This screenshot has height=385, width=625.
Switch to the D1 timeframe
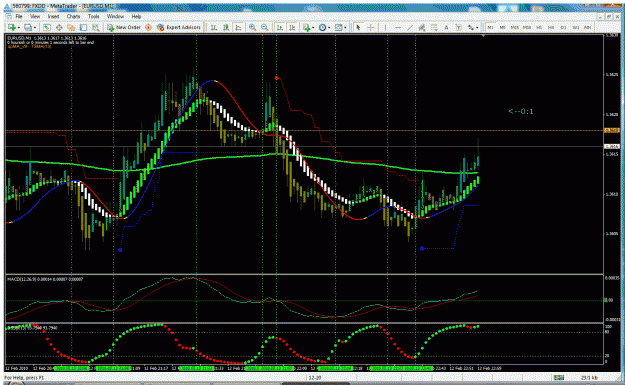[x=564, y=28]
